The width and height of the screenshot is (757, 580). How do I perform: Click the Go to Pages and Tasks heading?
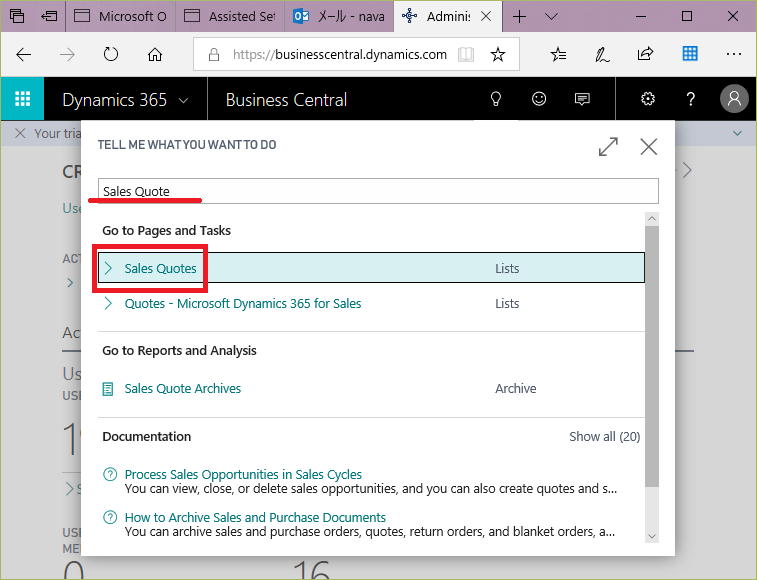167,230
